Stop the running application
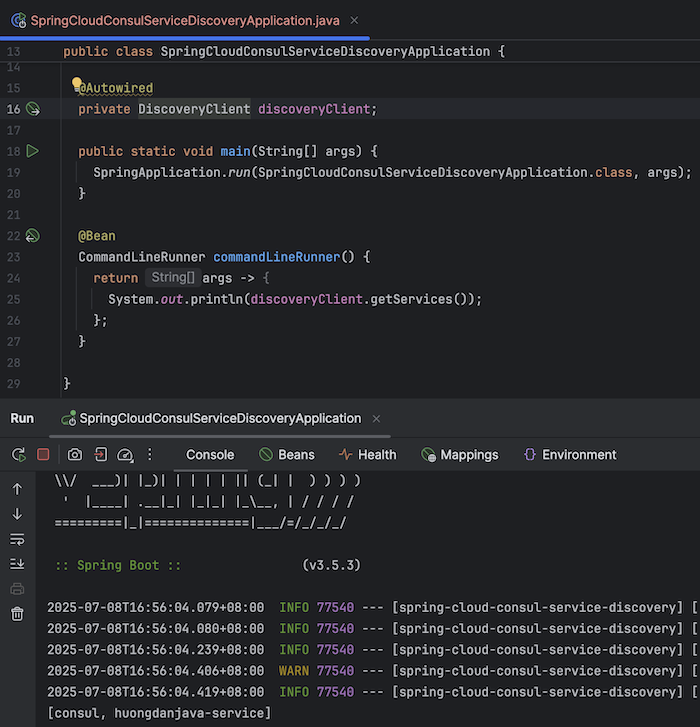This screenshot has width=700, height=727. [x=43, y=454]
